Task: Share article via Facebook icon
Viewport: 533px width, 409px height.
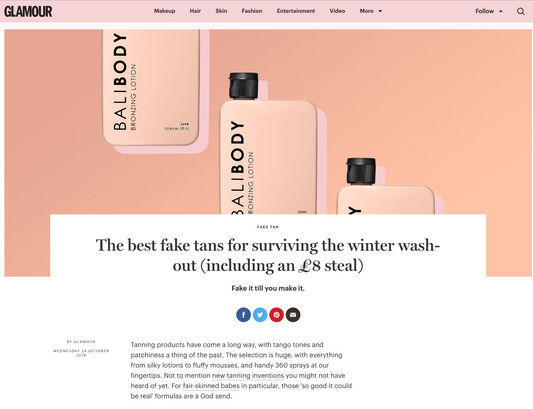Action: [243, 315]
